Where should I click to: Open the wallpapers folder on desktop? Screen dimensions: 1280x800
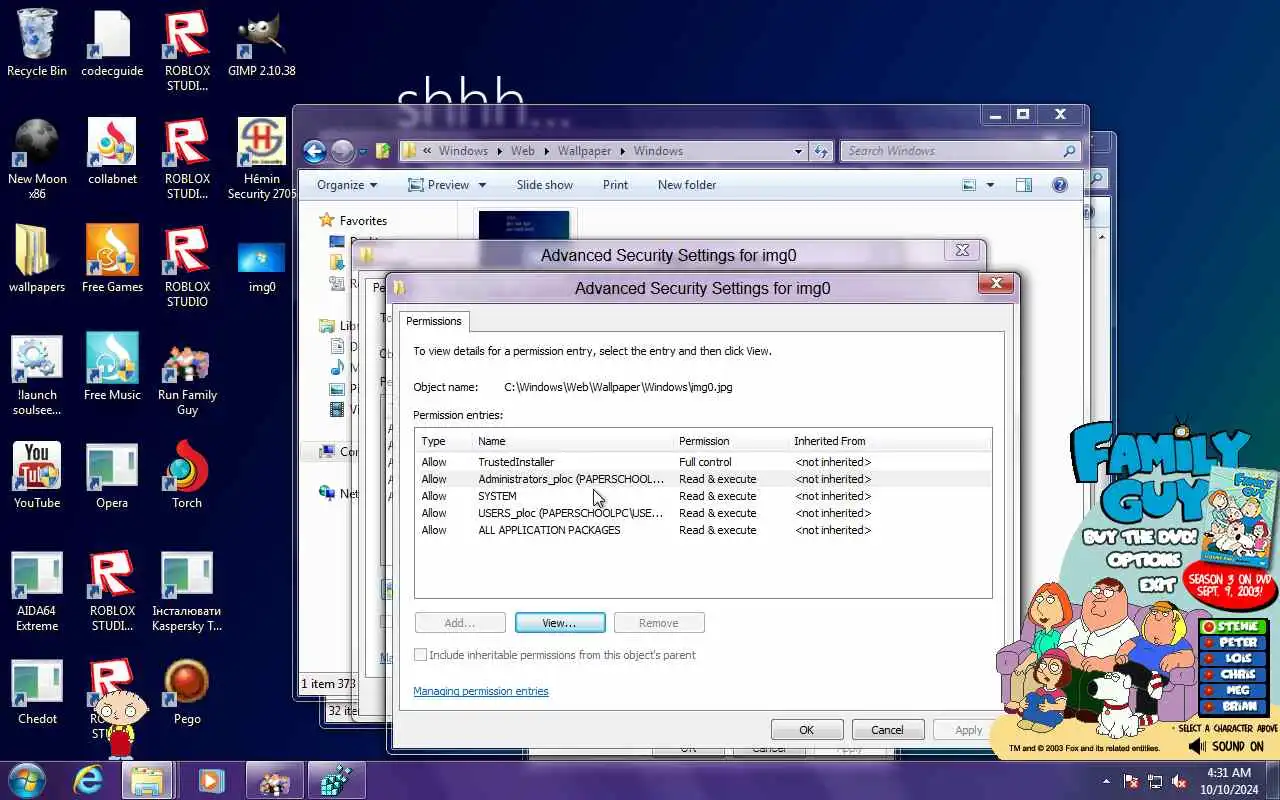pos(37,260)
